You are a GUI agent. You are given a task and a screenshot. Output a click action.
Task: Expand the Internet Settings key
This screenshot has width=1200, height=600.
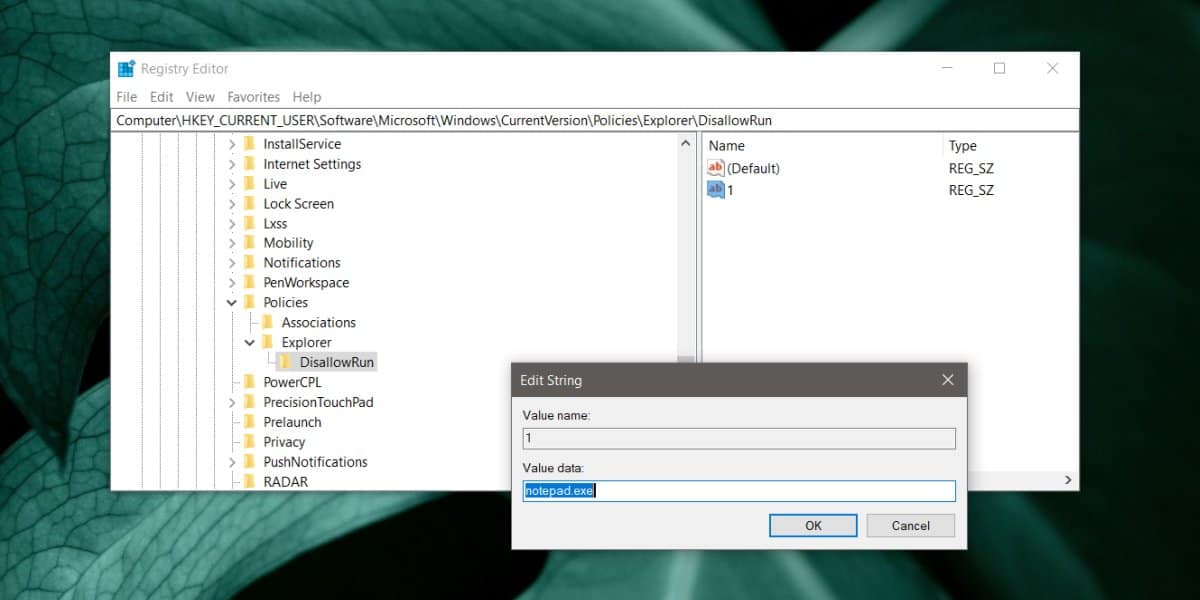point(232,164)
